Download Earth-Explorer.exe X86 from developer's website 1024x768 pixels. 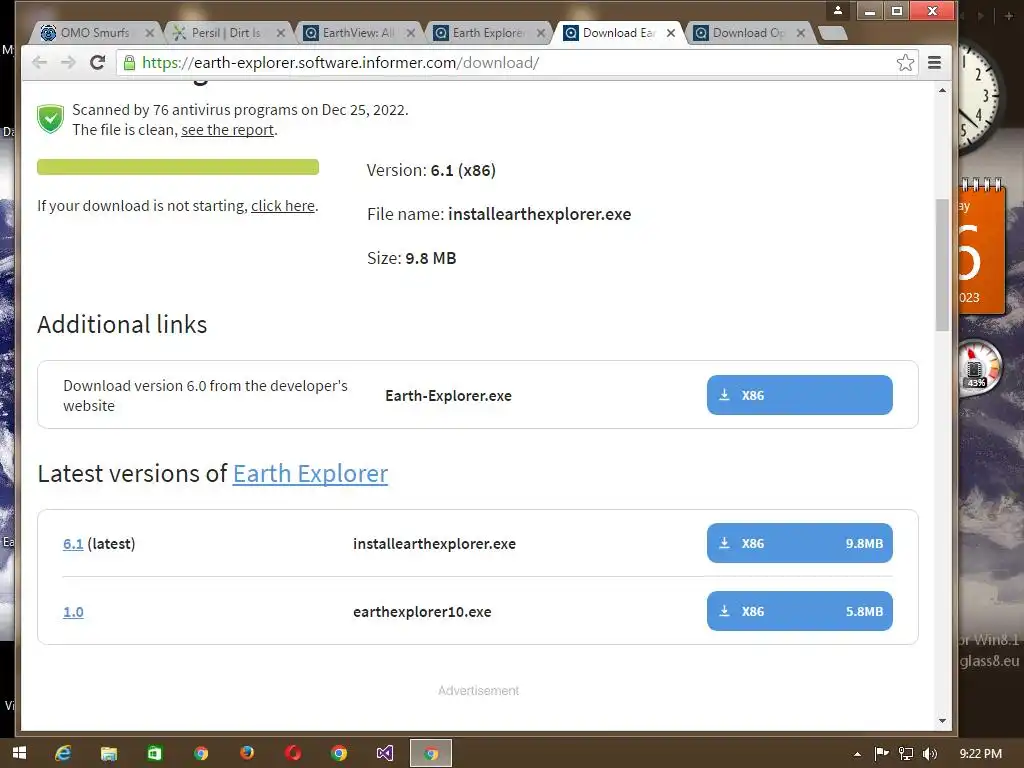pyautogui.click(x=799, y=395)
